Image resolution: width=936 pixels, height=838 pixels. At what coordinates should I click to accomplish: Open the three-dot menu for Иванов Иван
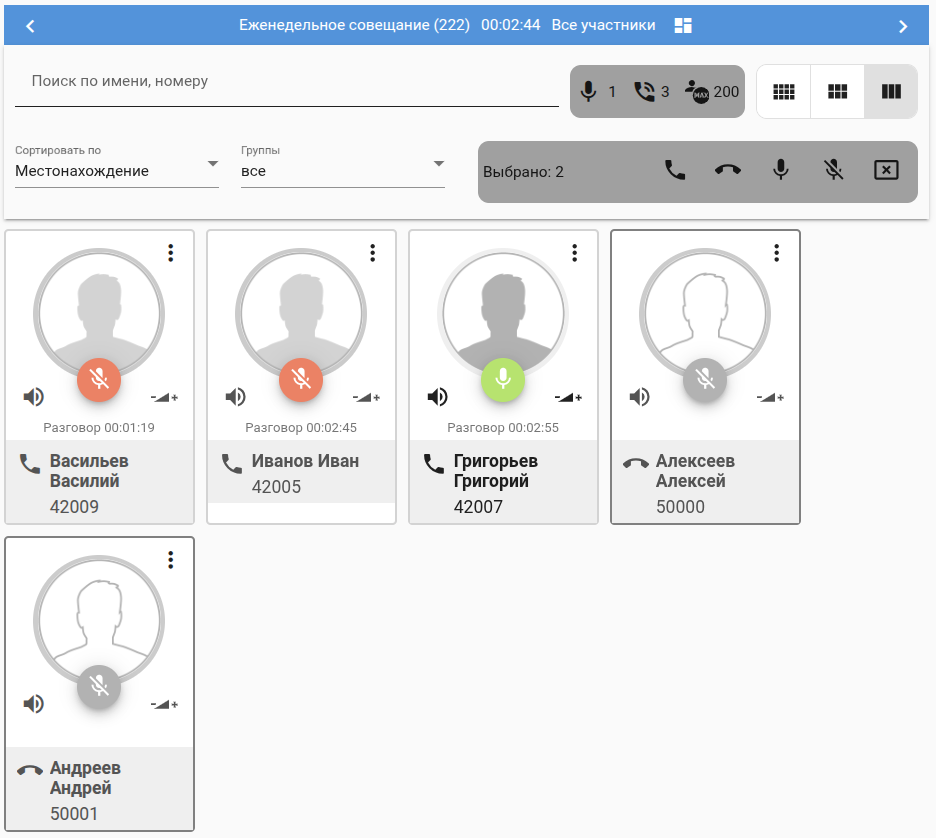372,253
